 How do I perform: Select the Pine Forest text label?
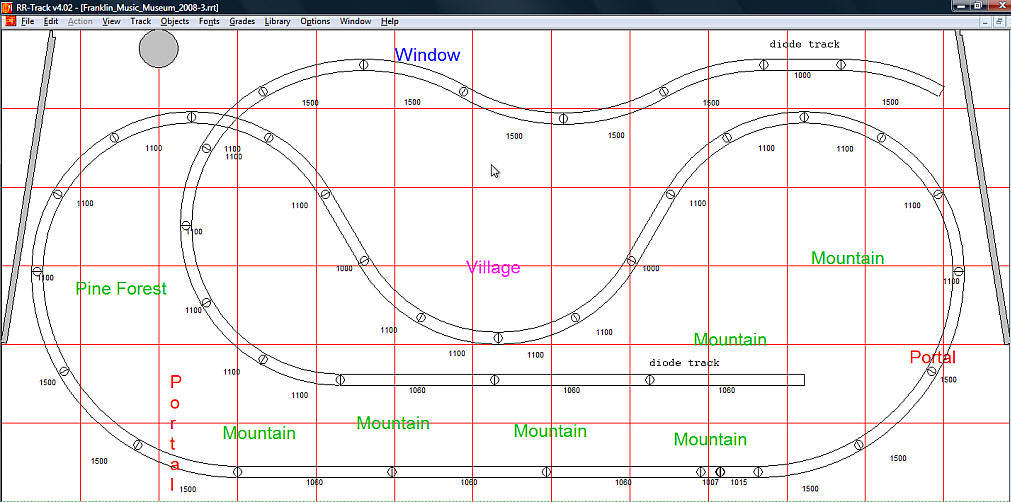pos(121,289)
